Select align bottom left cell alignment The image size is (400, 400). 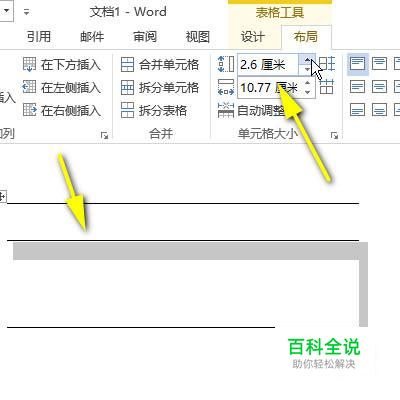tap(358, 110)
